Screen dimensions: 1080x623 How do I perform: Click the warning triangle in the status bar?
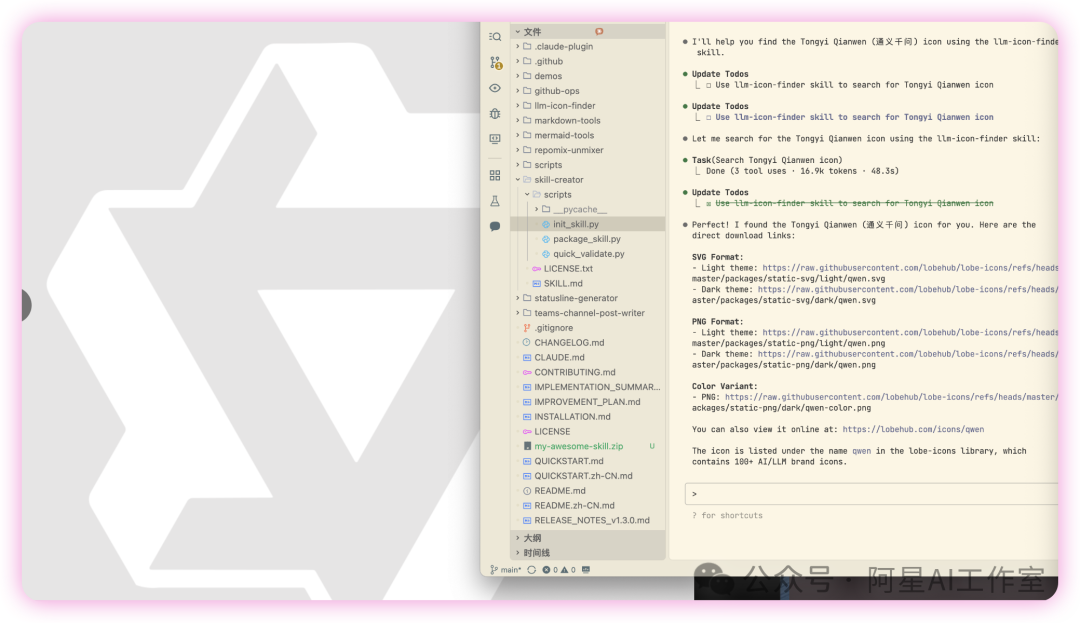click(x=565, y=570)
